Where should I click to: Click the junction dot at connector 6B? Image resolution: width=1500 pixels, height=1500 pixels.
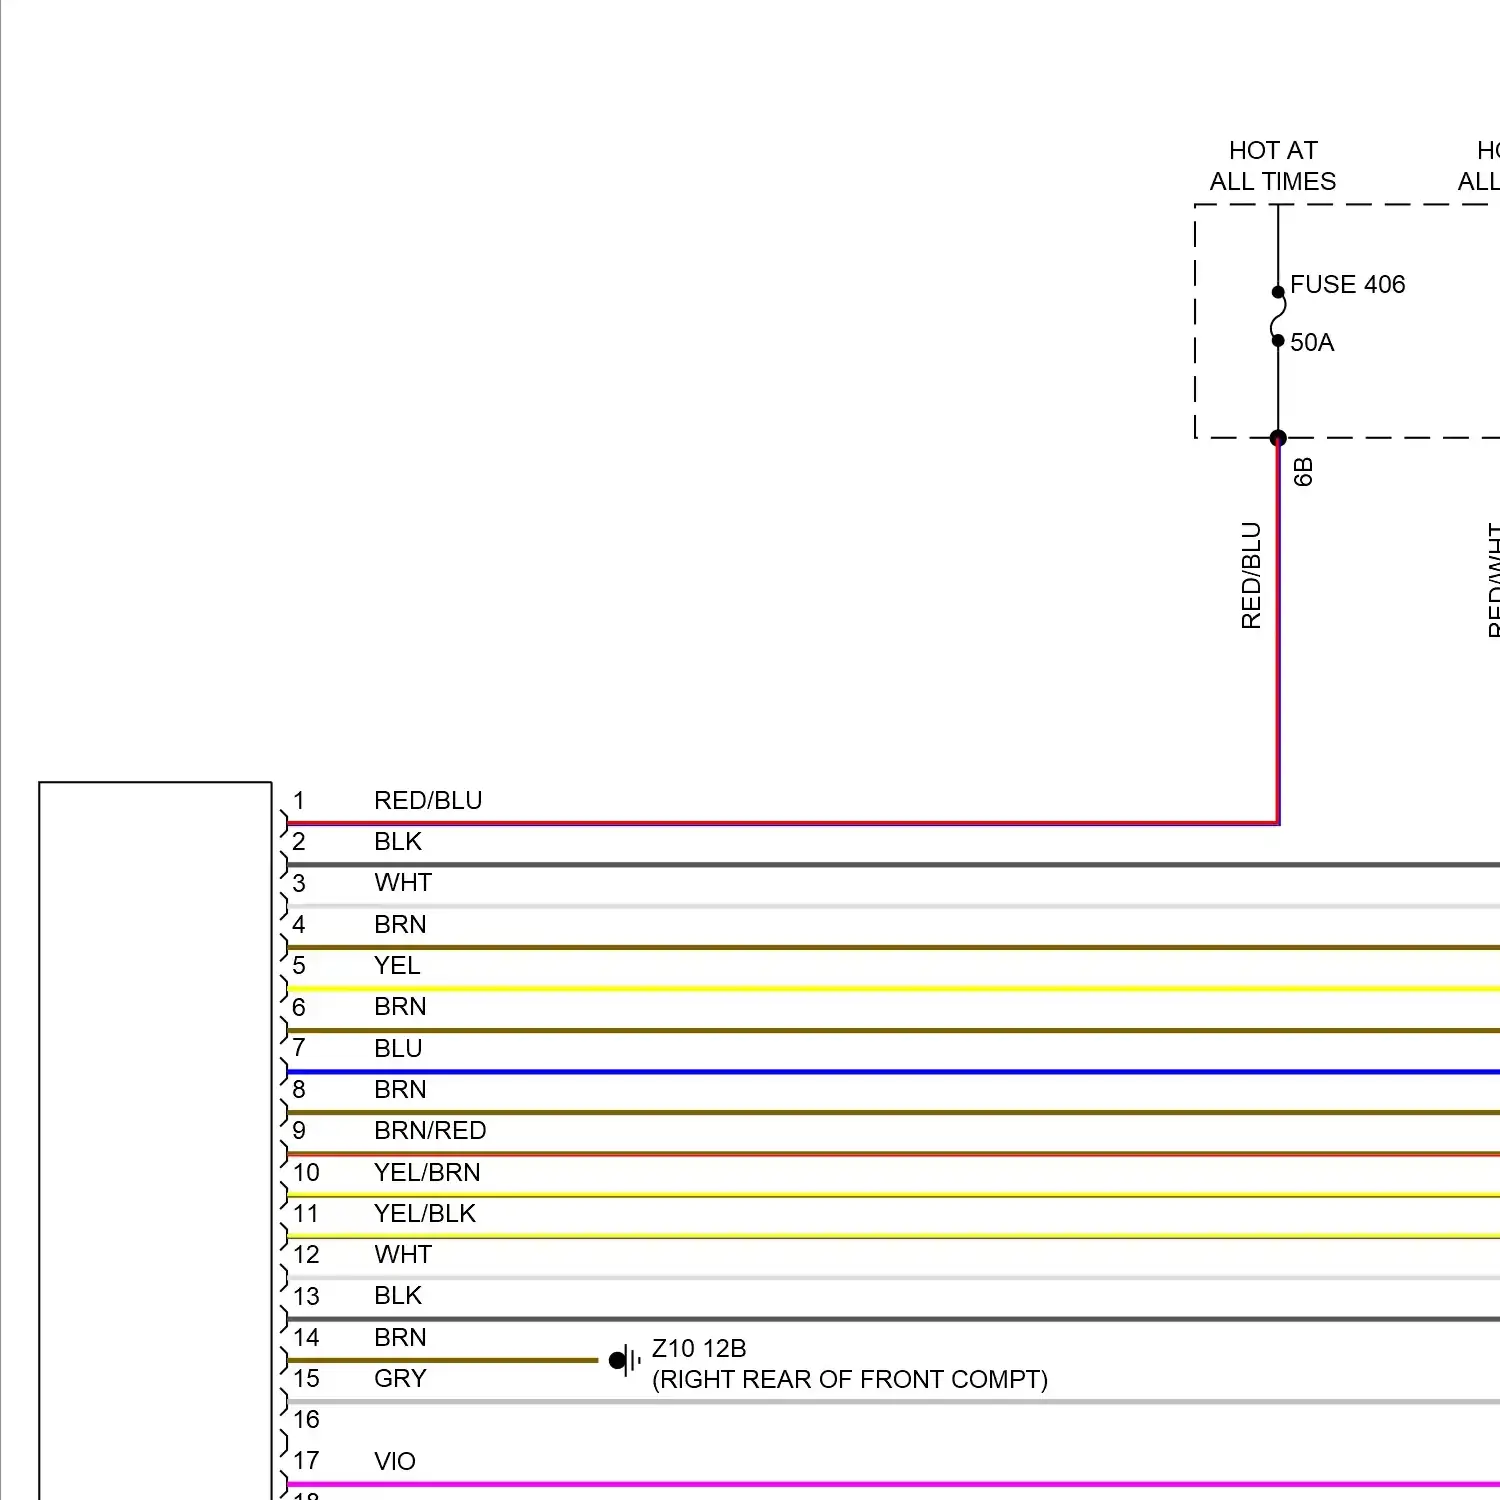click(1278, 438)
